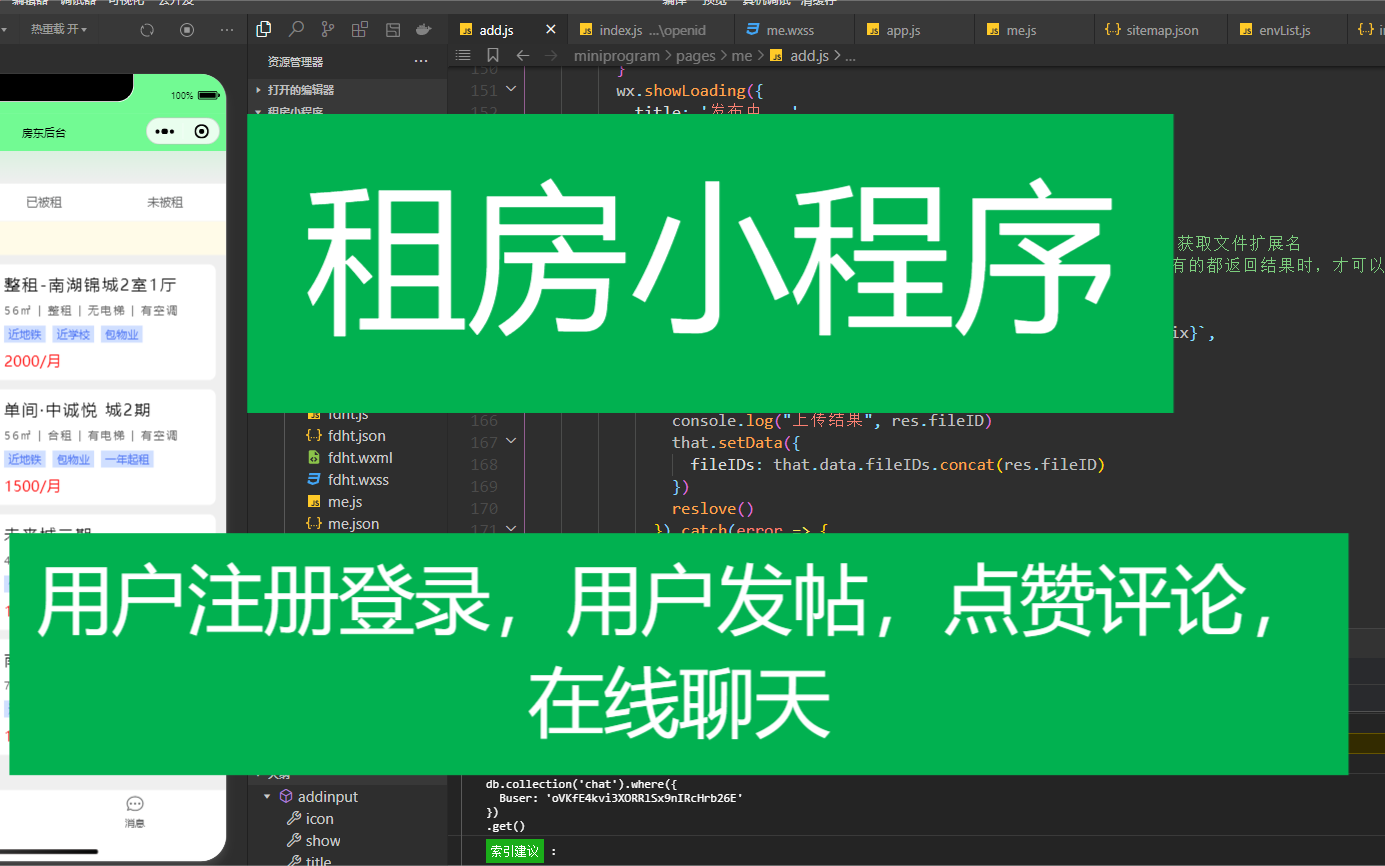
Task: Go forward with the right arrow icon
Action: tap(550, 56)
